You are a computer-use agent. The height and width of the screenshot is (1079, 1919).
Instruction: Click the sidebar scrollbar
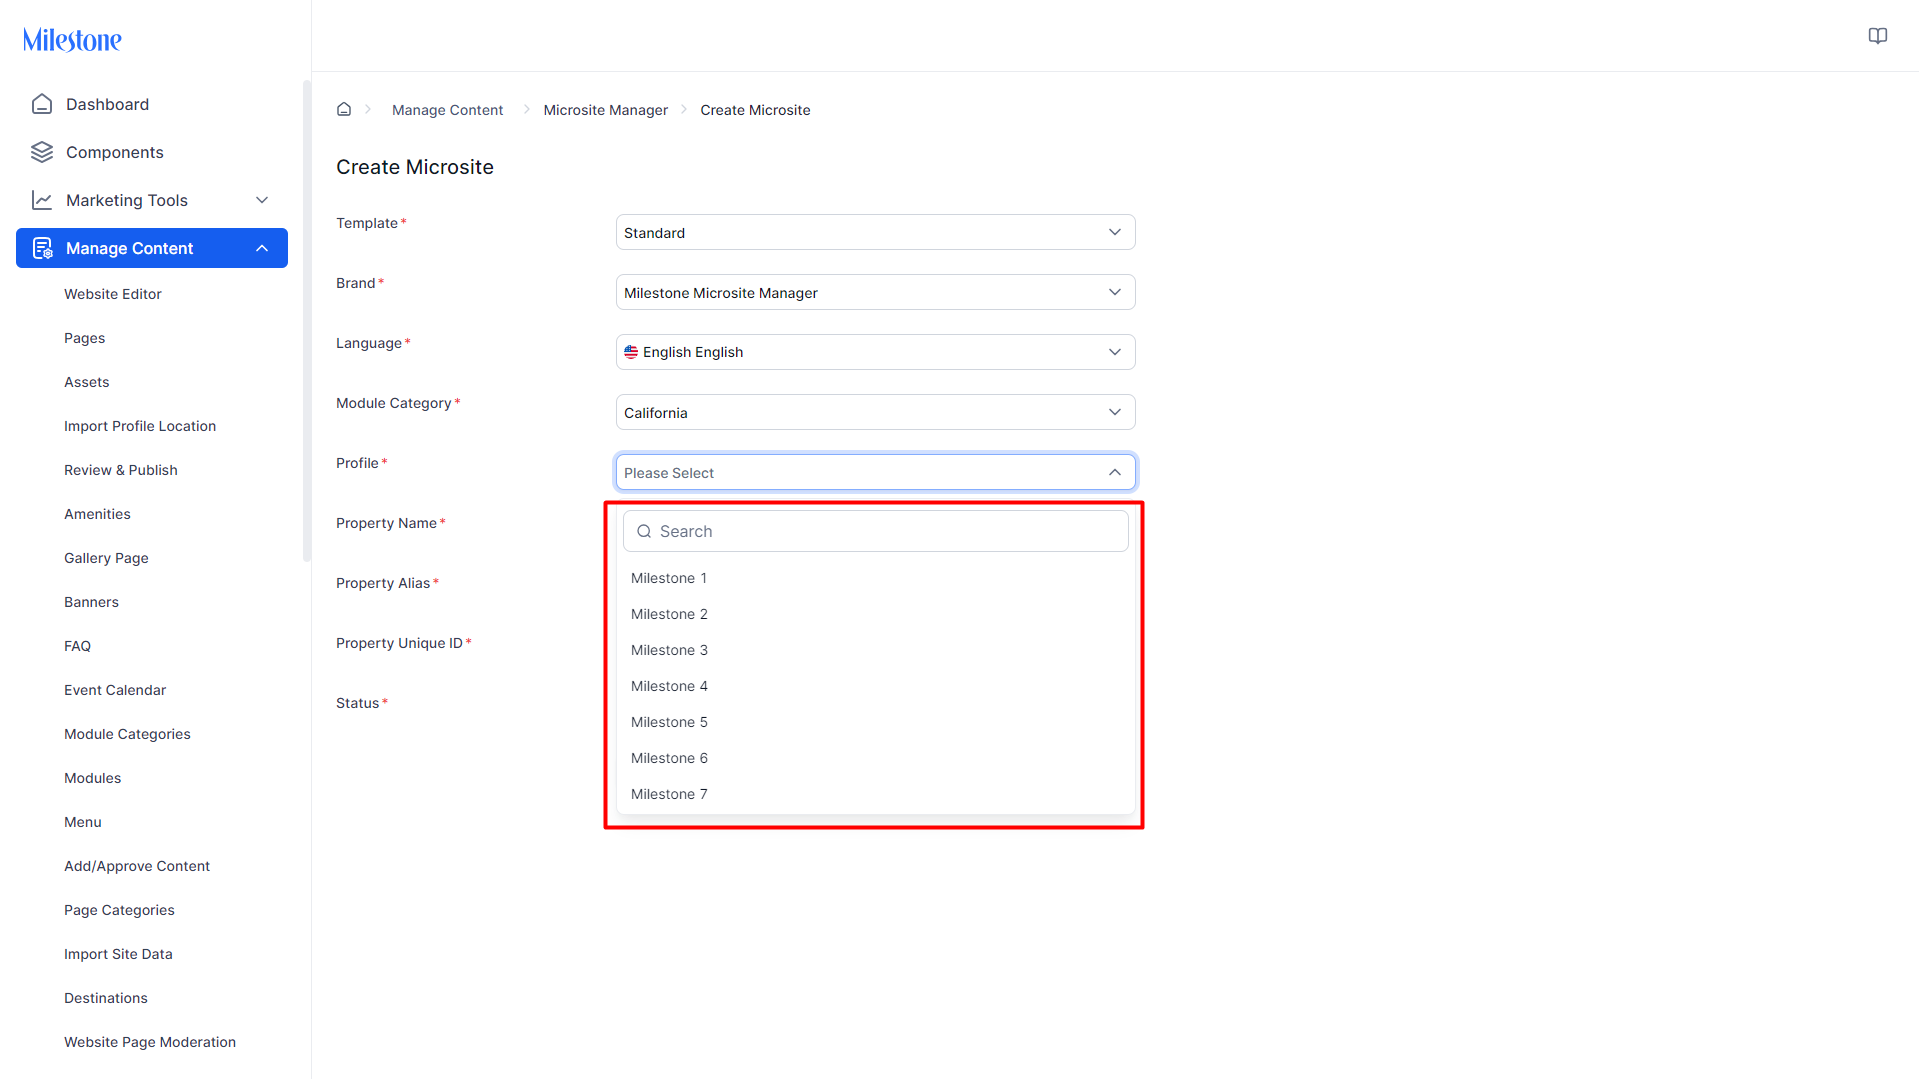pyautogui.click(x=306, y=320)
